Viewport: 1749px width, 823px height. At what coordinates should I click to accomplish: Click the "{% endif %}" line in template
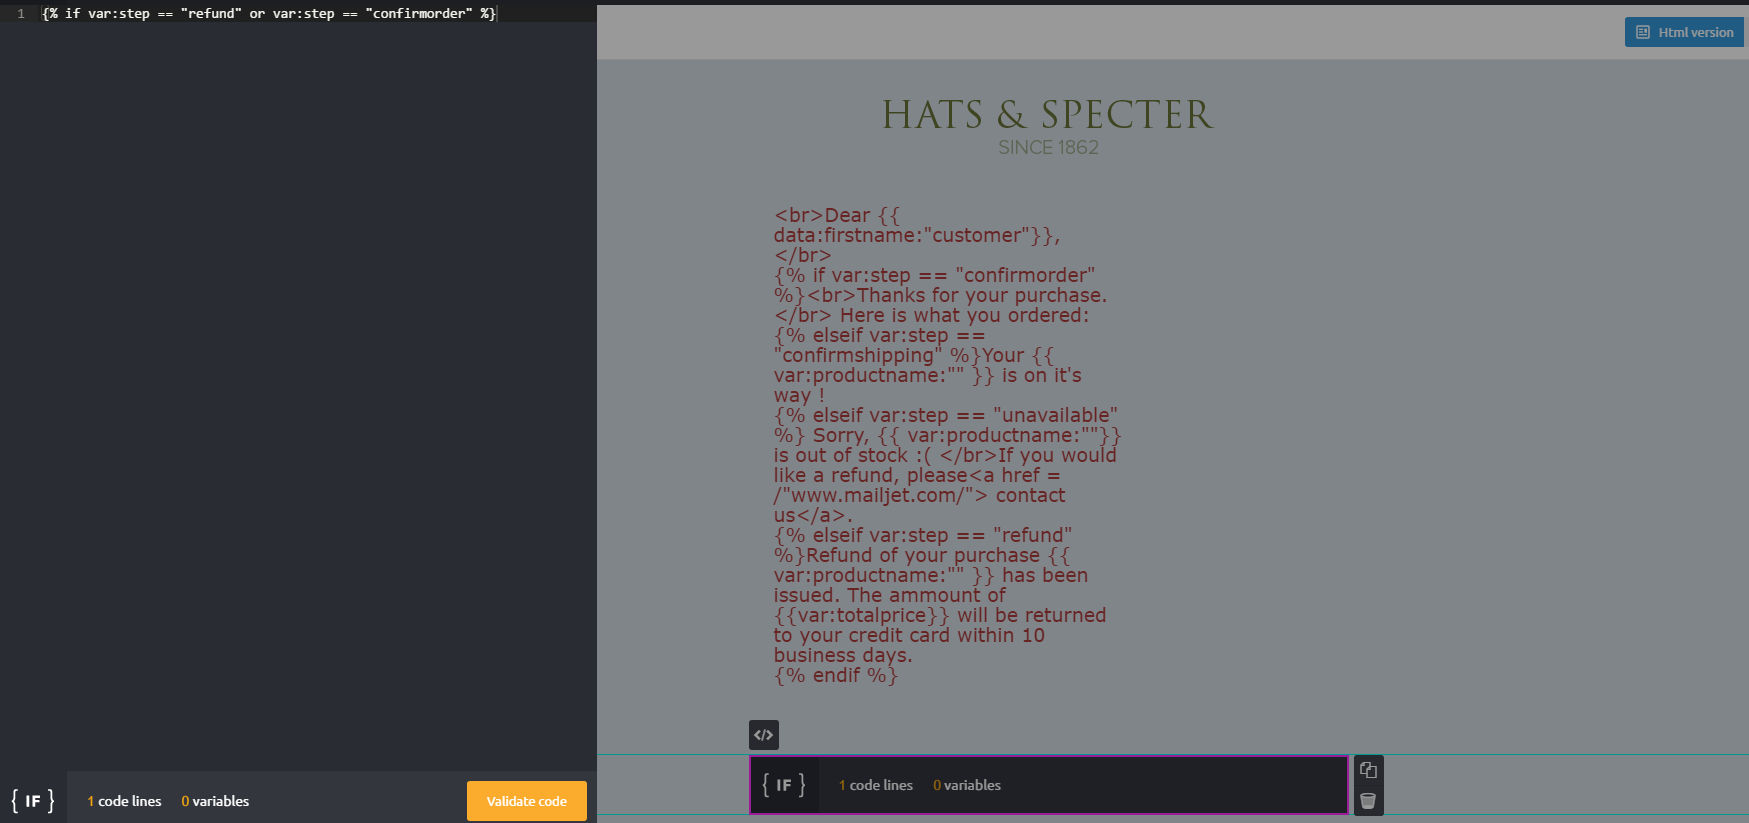[836, 676]
